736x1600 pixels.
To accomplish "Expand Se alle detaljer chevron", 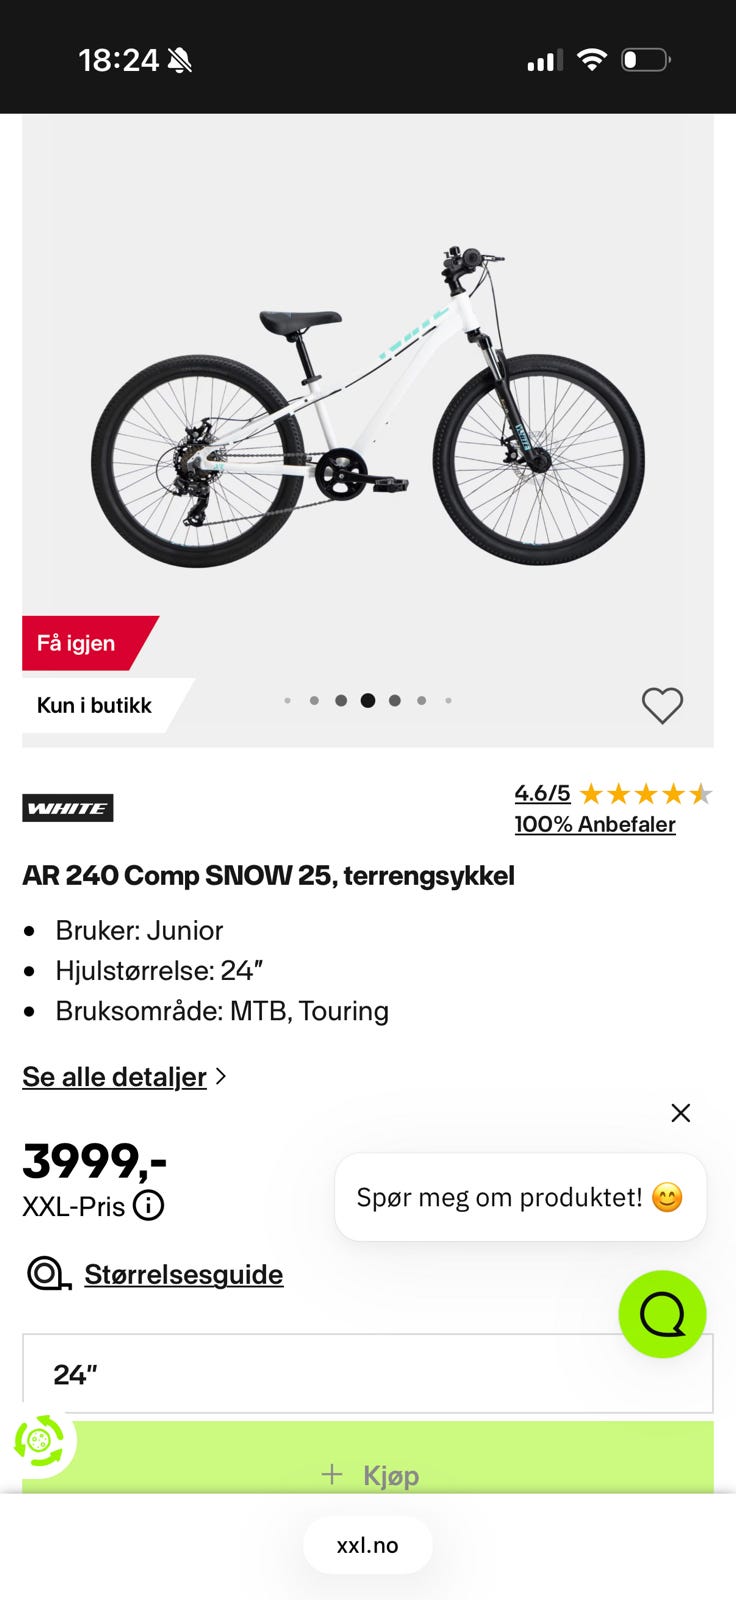I will (221, 1077).
